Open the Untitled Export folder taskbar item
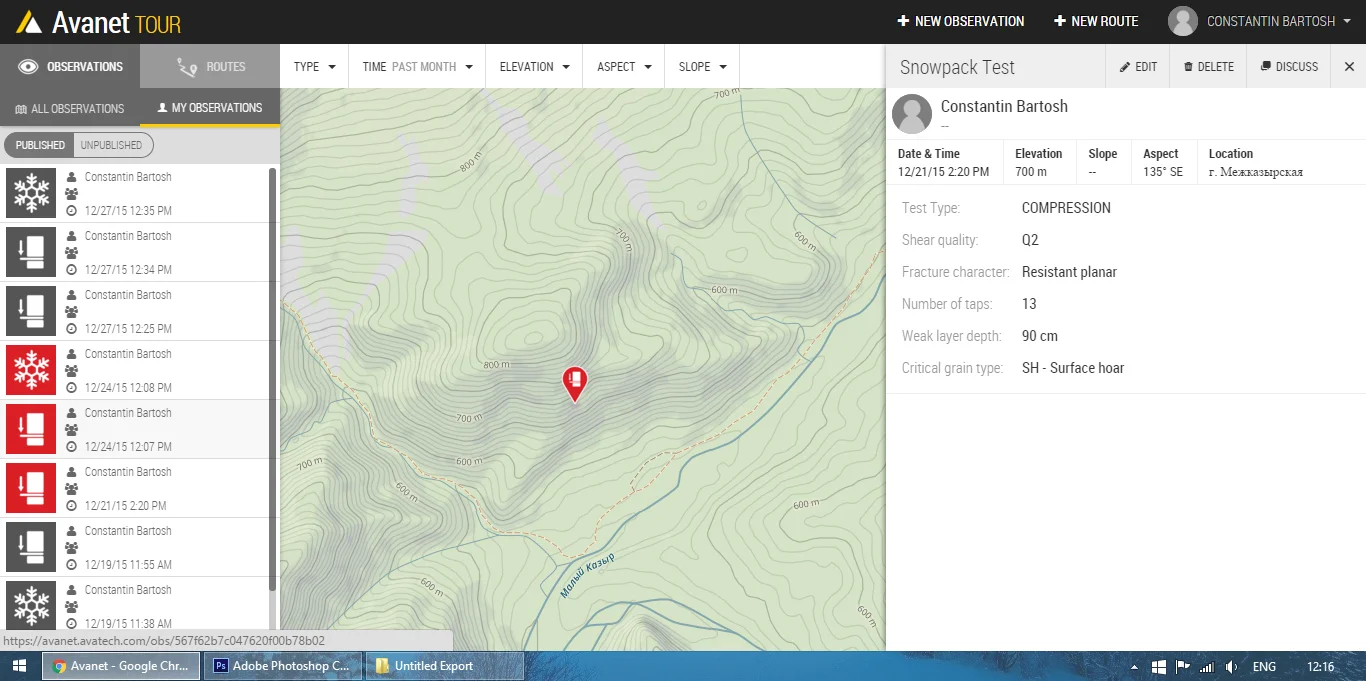The height and width of the screenshot is (681, 1366). tap(444, 666)
